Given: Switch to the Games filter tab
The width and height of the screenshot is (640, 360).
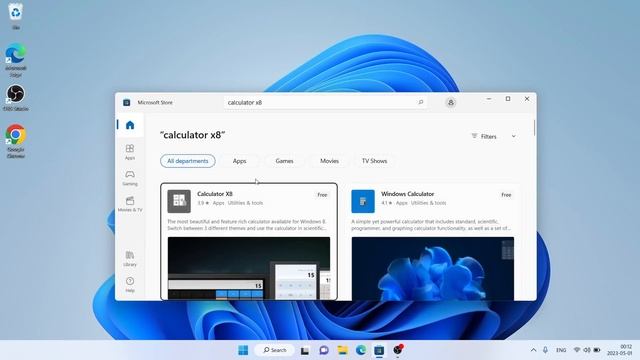Looking at the screenshot, I should pyautogui.click(x=284, y=161).
